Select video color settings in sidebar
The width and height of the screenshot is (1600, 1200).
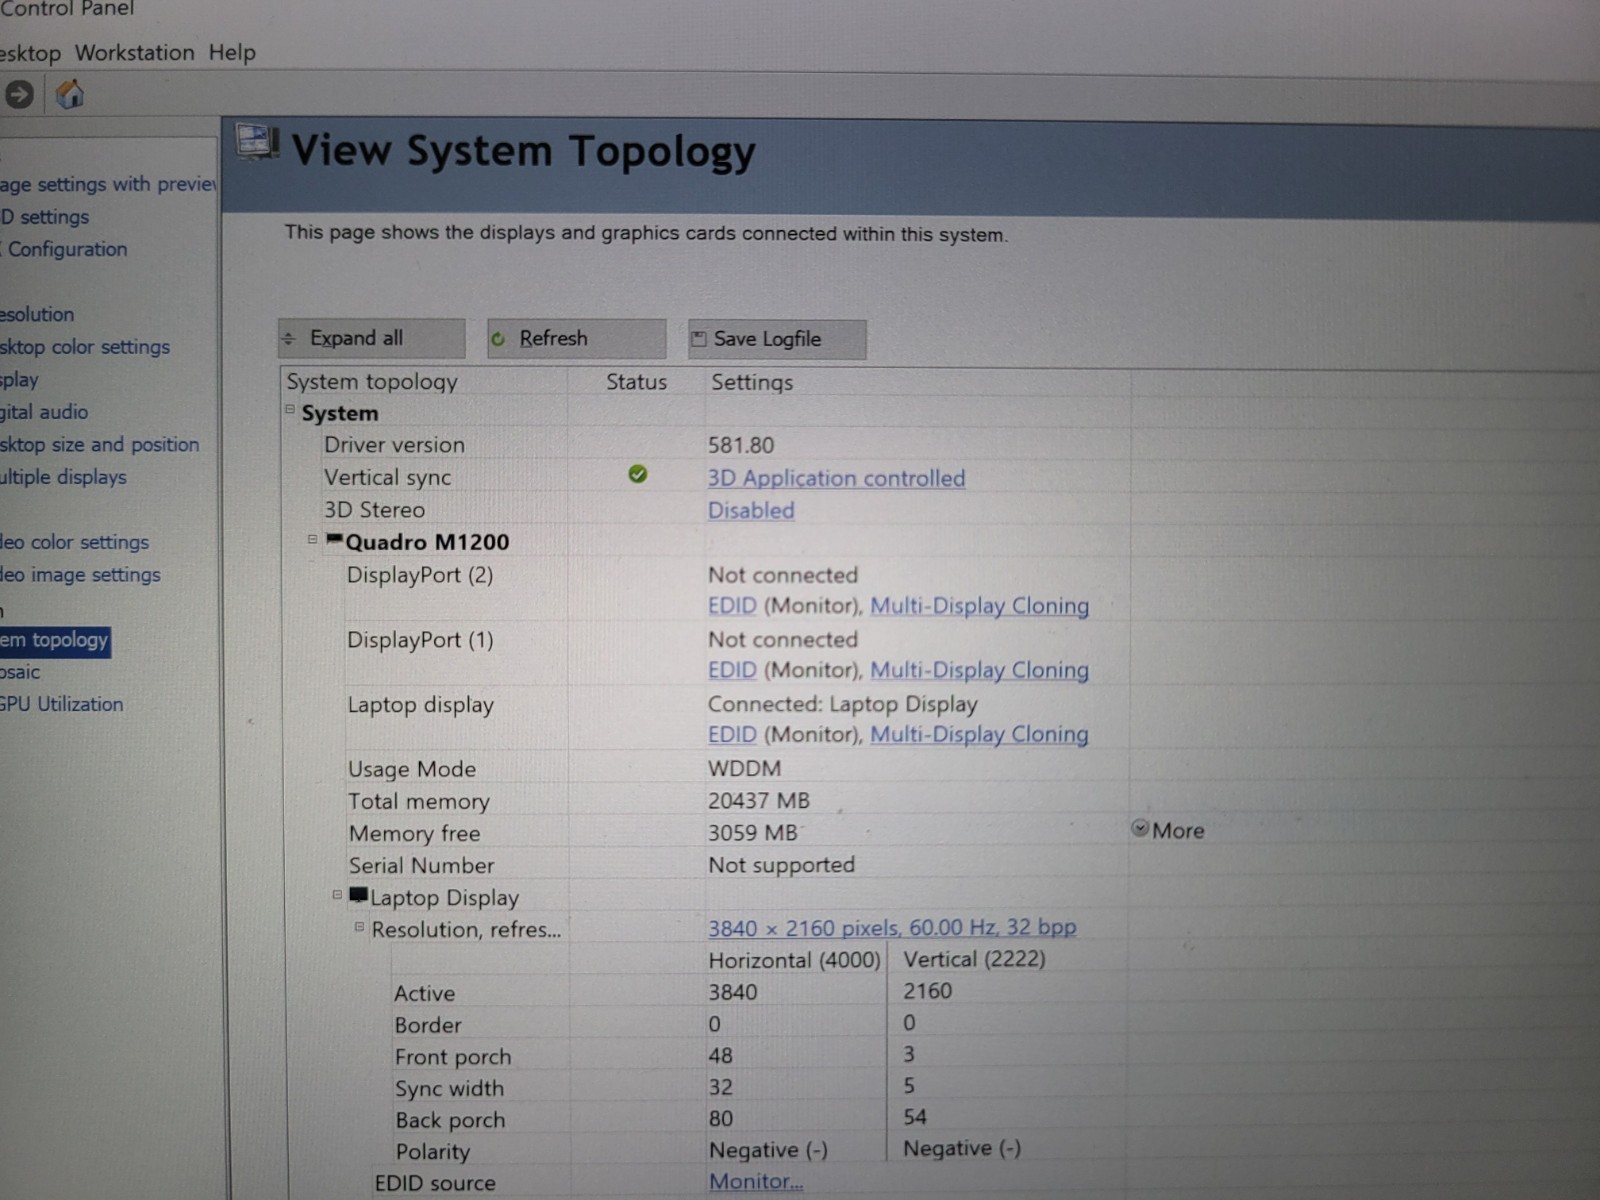[x=75, y=542]
